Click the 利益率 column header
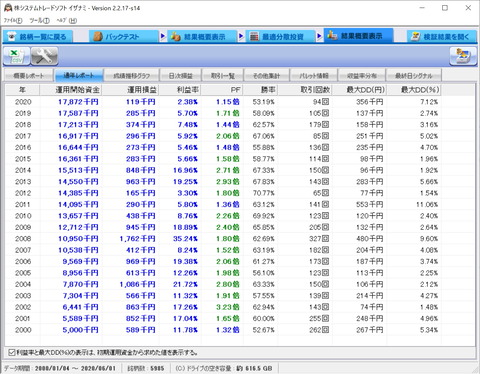Screen dimensions: 480x374 (180, 89)
